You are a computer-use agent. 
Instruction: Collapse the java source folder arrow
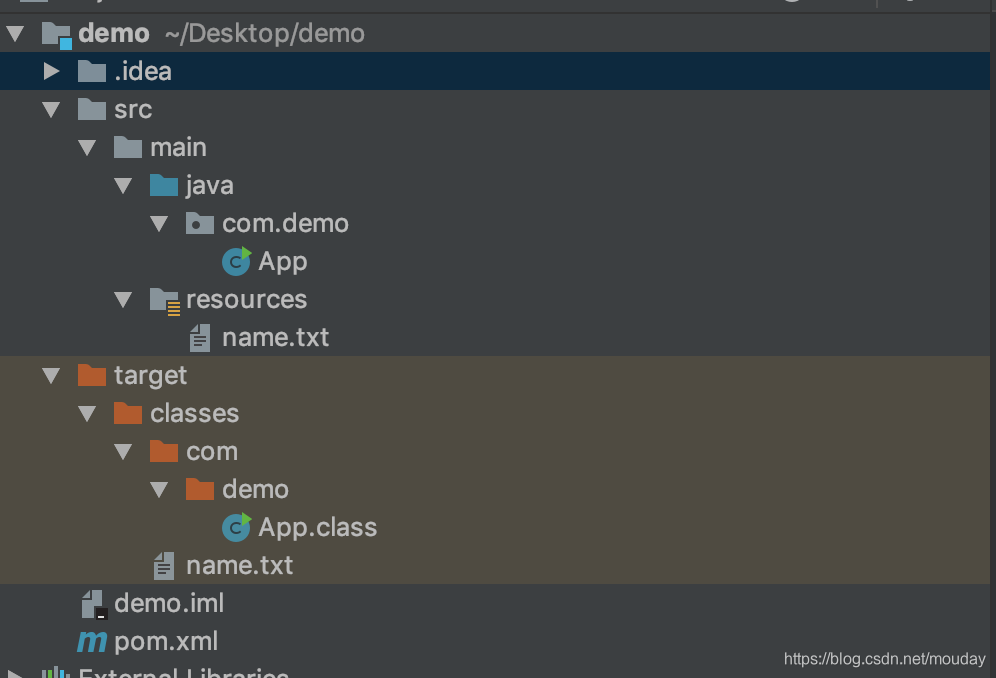(123, 186)
